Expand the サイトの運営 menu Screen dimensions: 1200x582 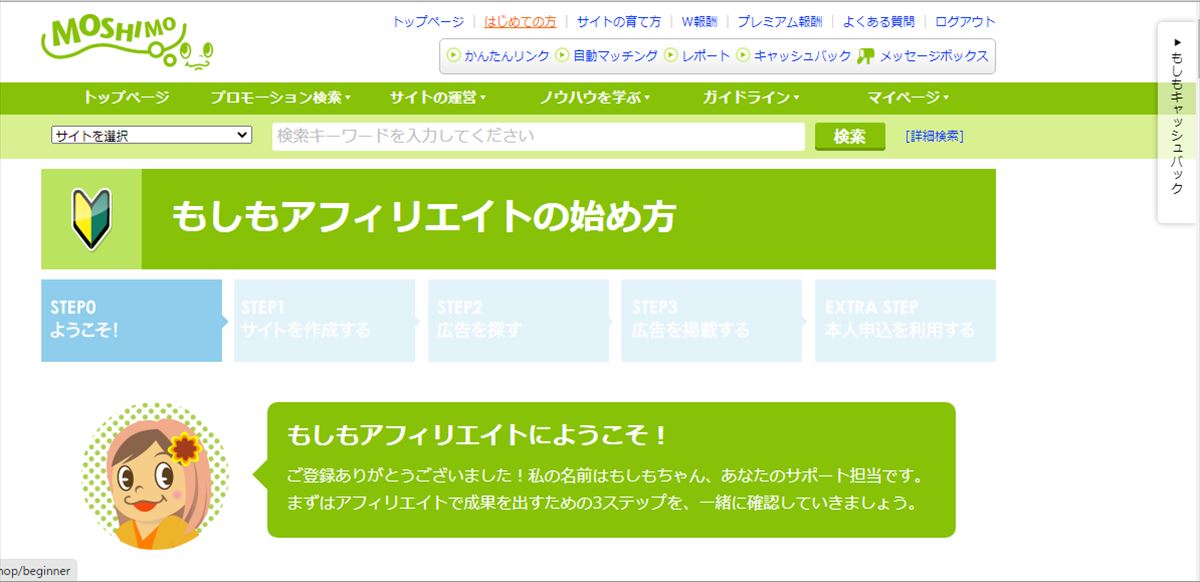(437, 98)
